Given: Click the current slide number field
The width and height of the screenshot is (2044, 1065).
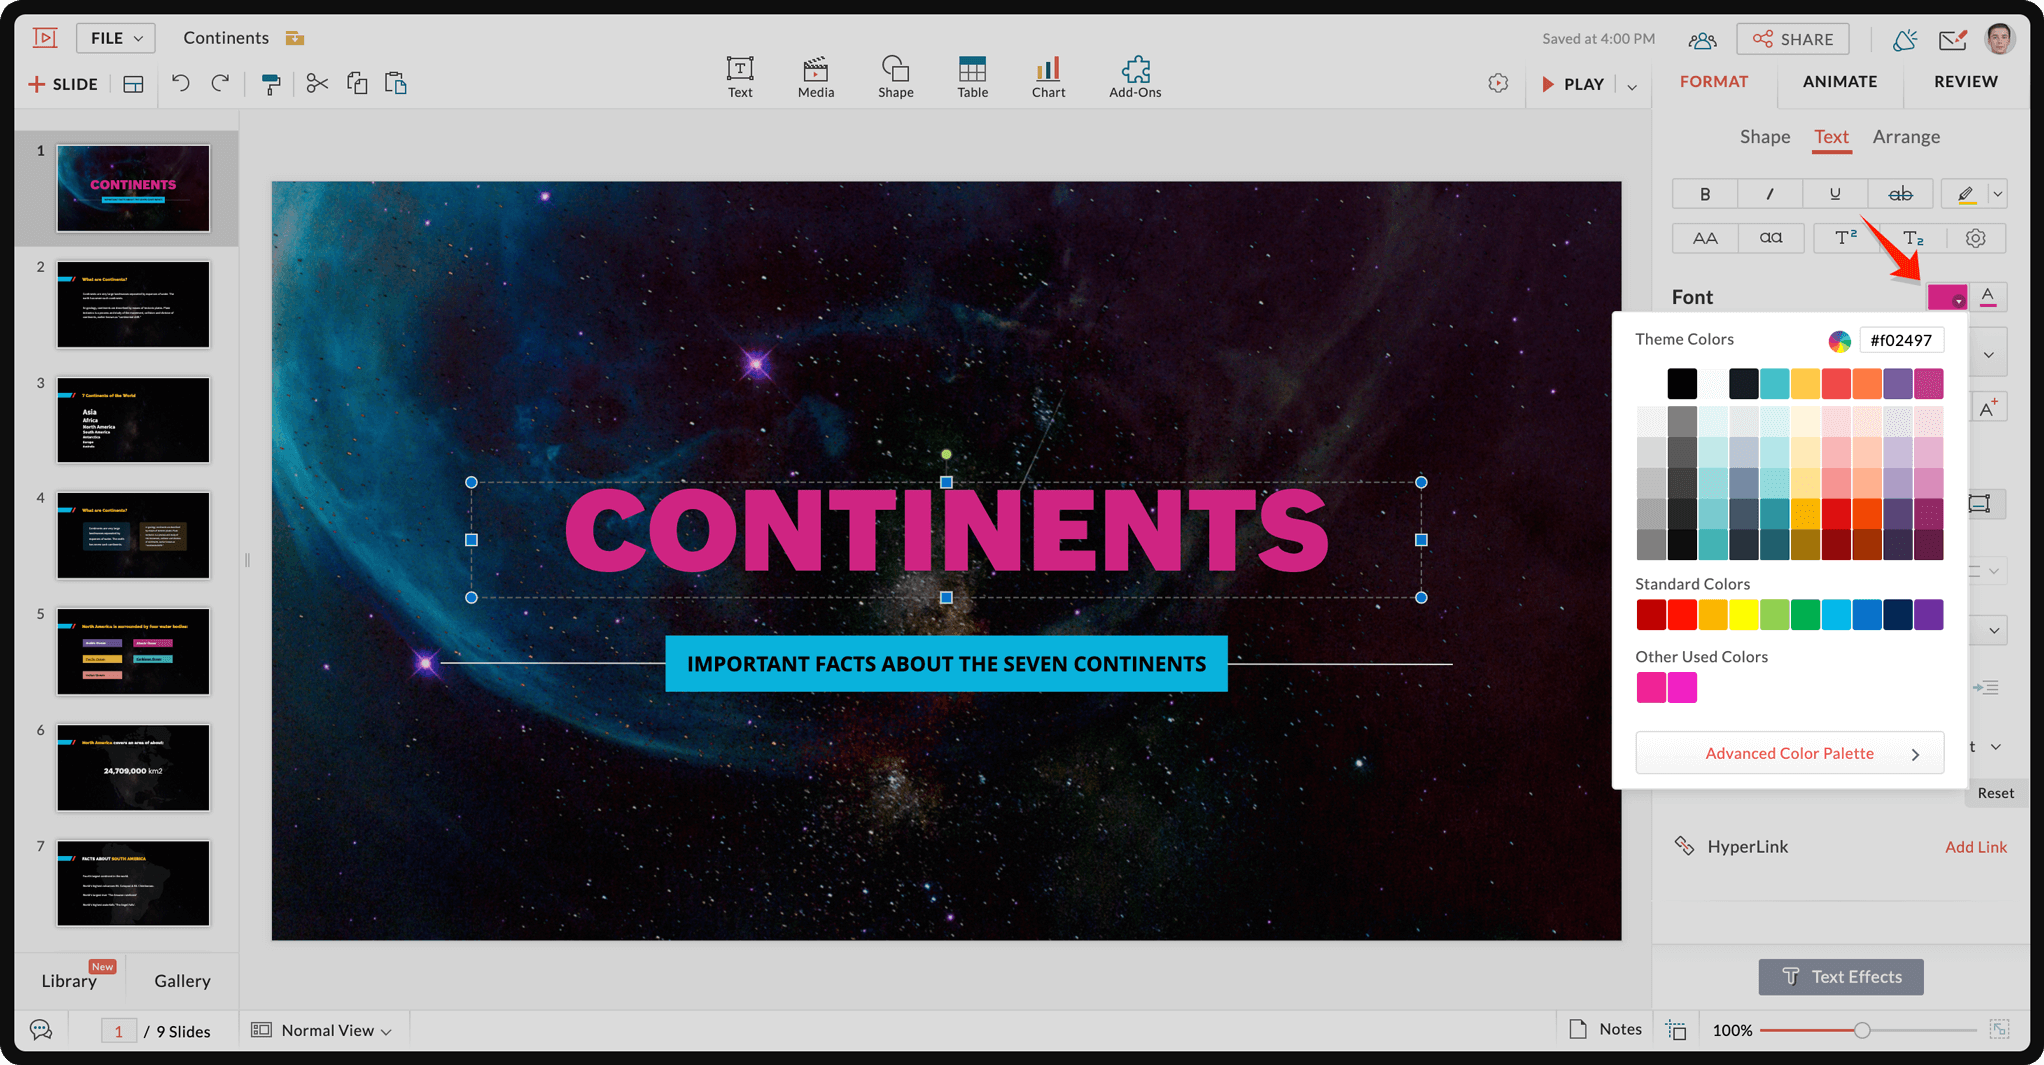Looking at the screenshot, I should pos(118,1031).
